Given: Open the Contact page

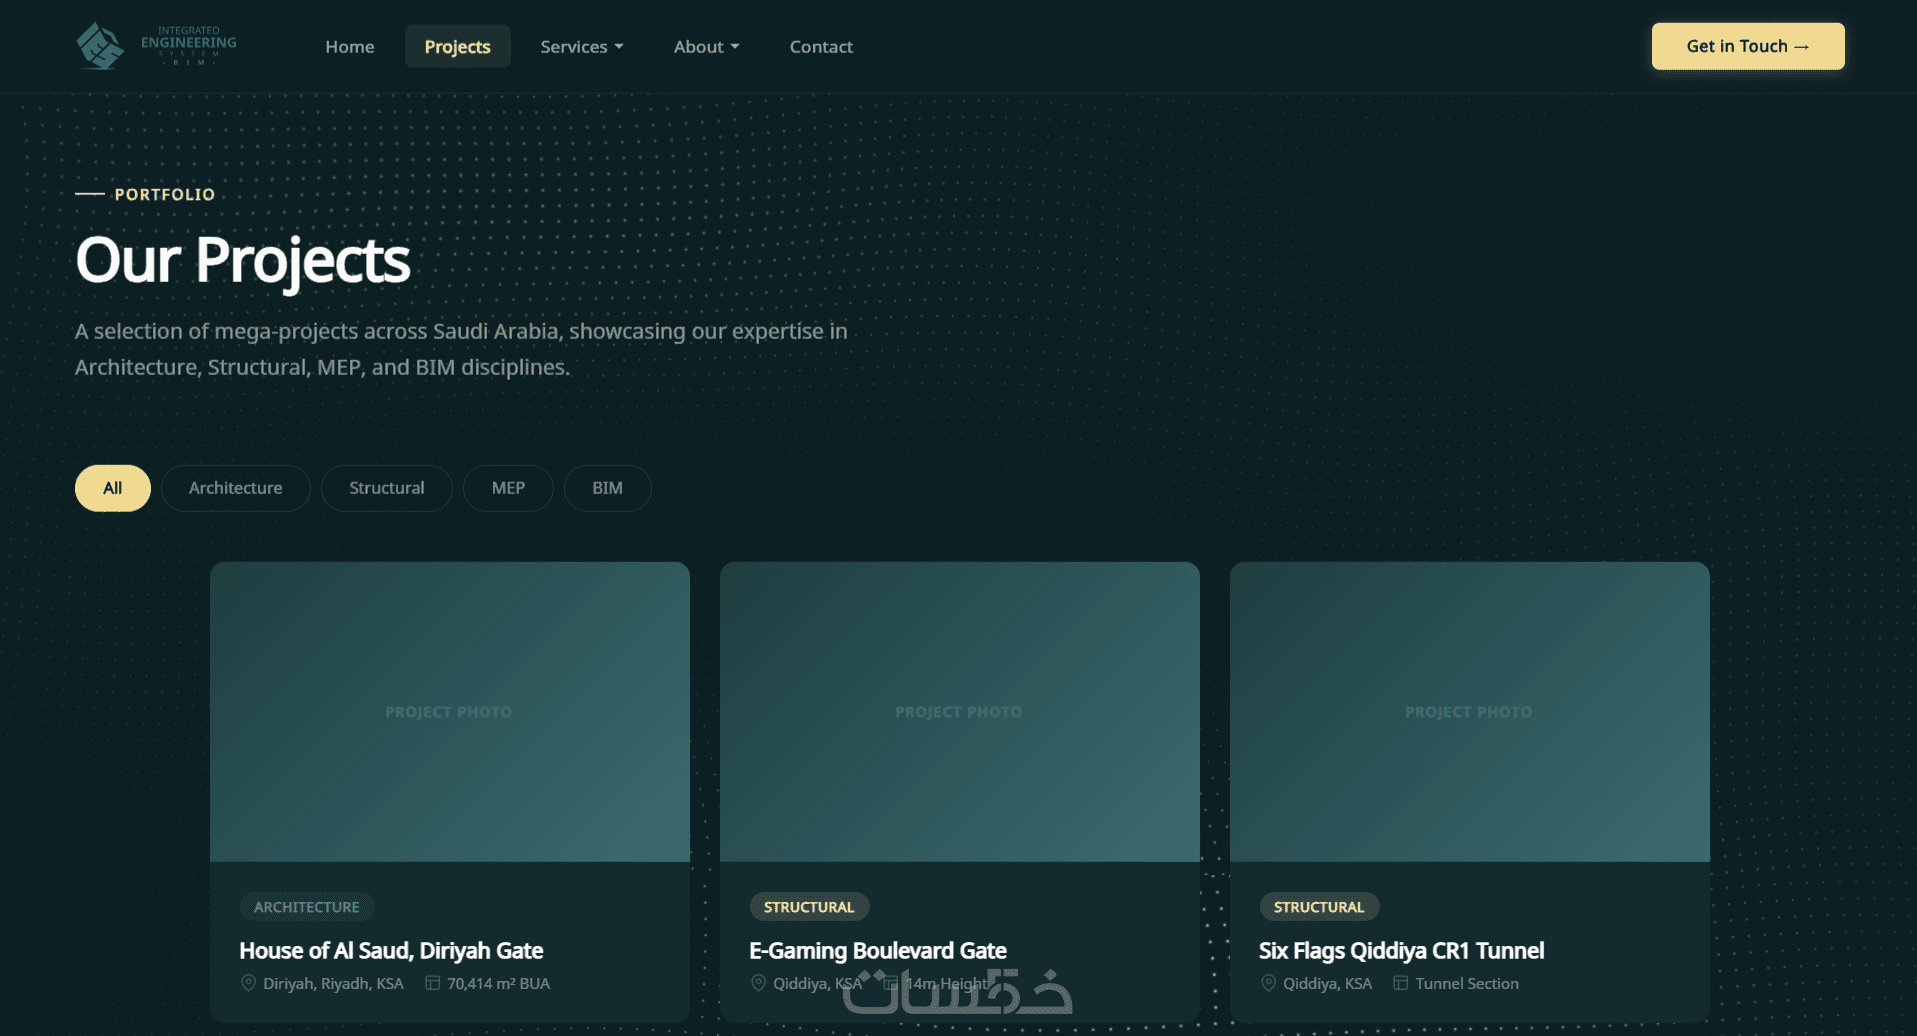Looking at the screenshot, I should [x=821, y=46].
